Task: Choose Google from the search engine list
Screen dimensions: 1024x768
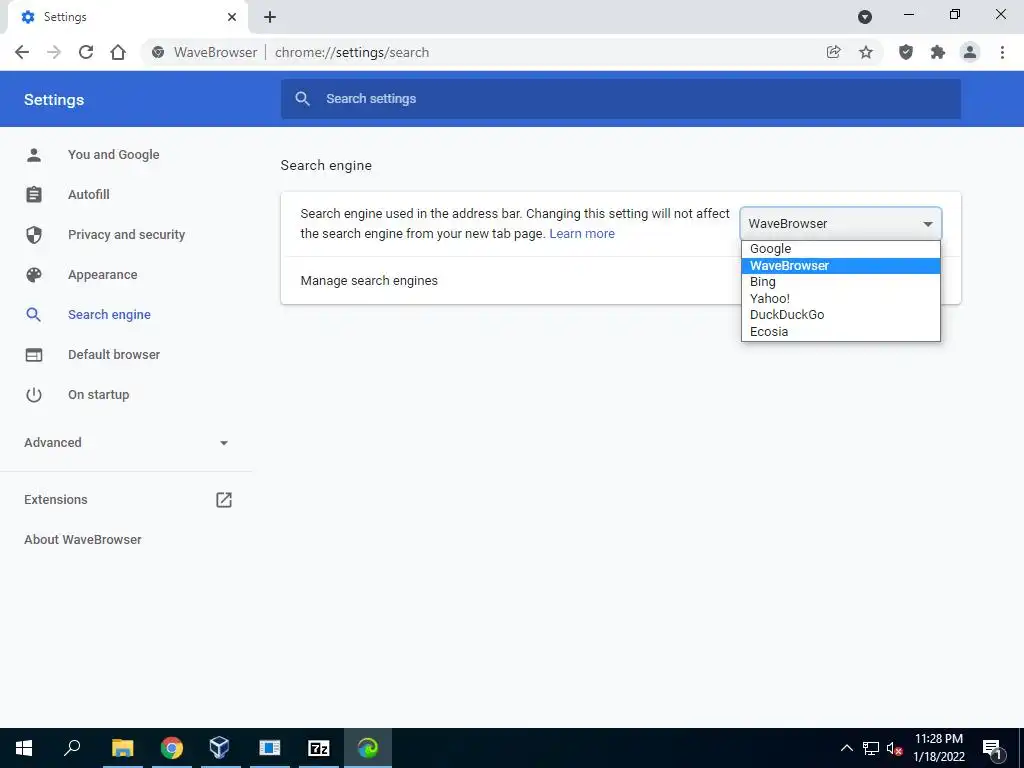Action: 840,249
